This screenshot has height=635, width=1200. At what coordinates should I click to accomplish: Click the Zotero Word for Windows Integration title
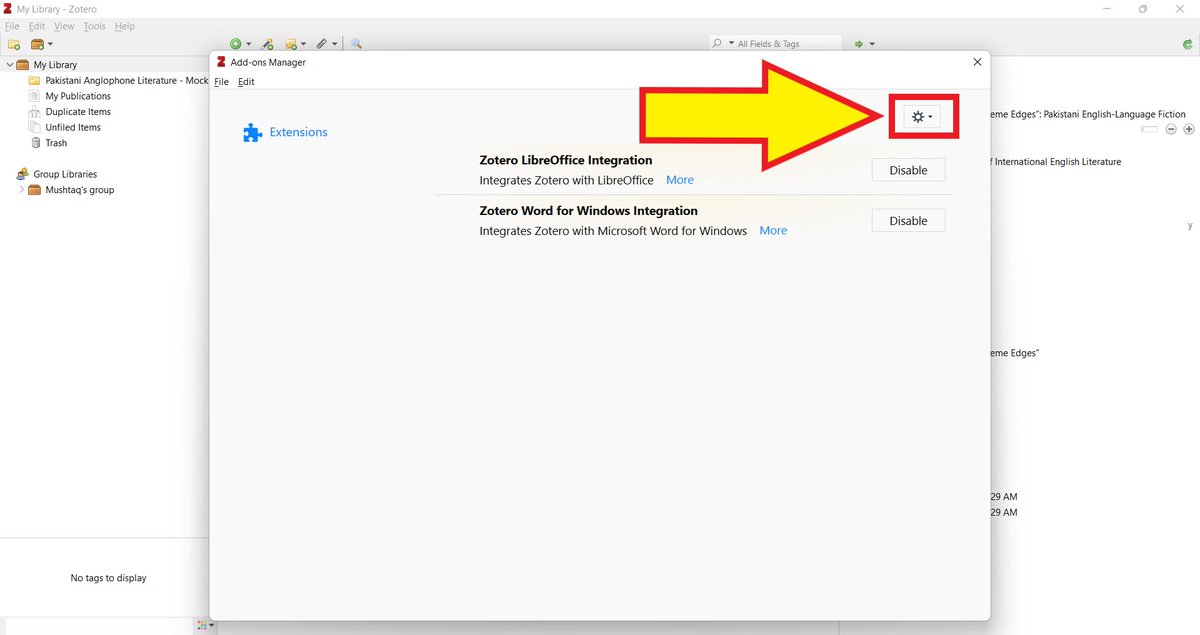589,211
